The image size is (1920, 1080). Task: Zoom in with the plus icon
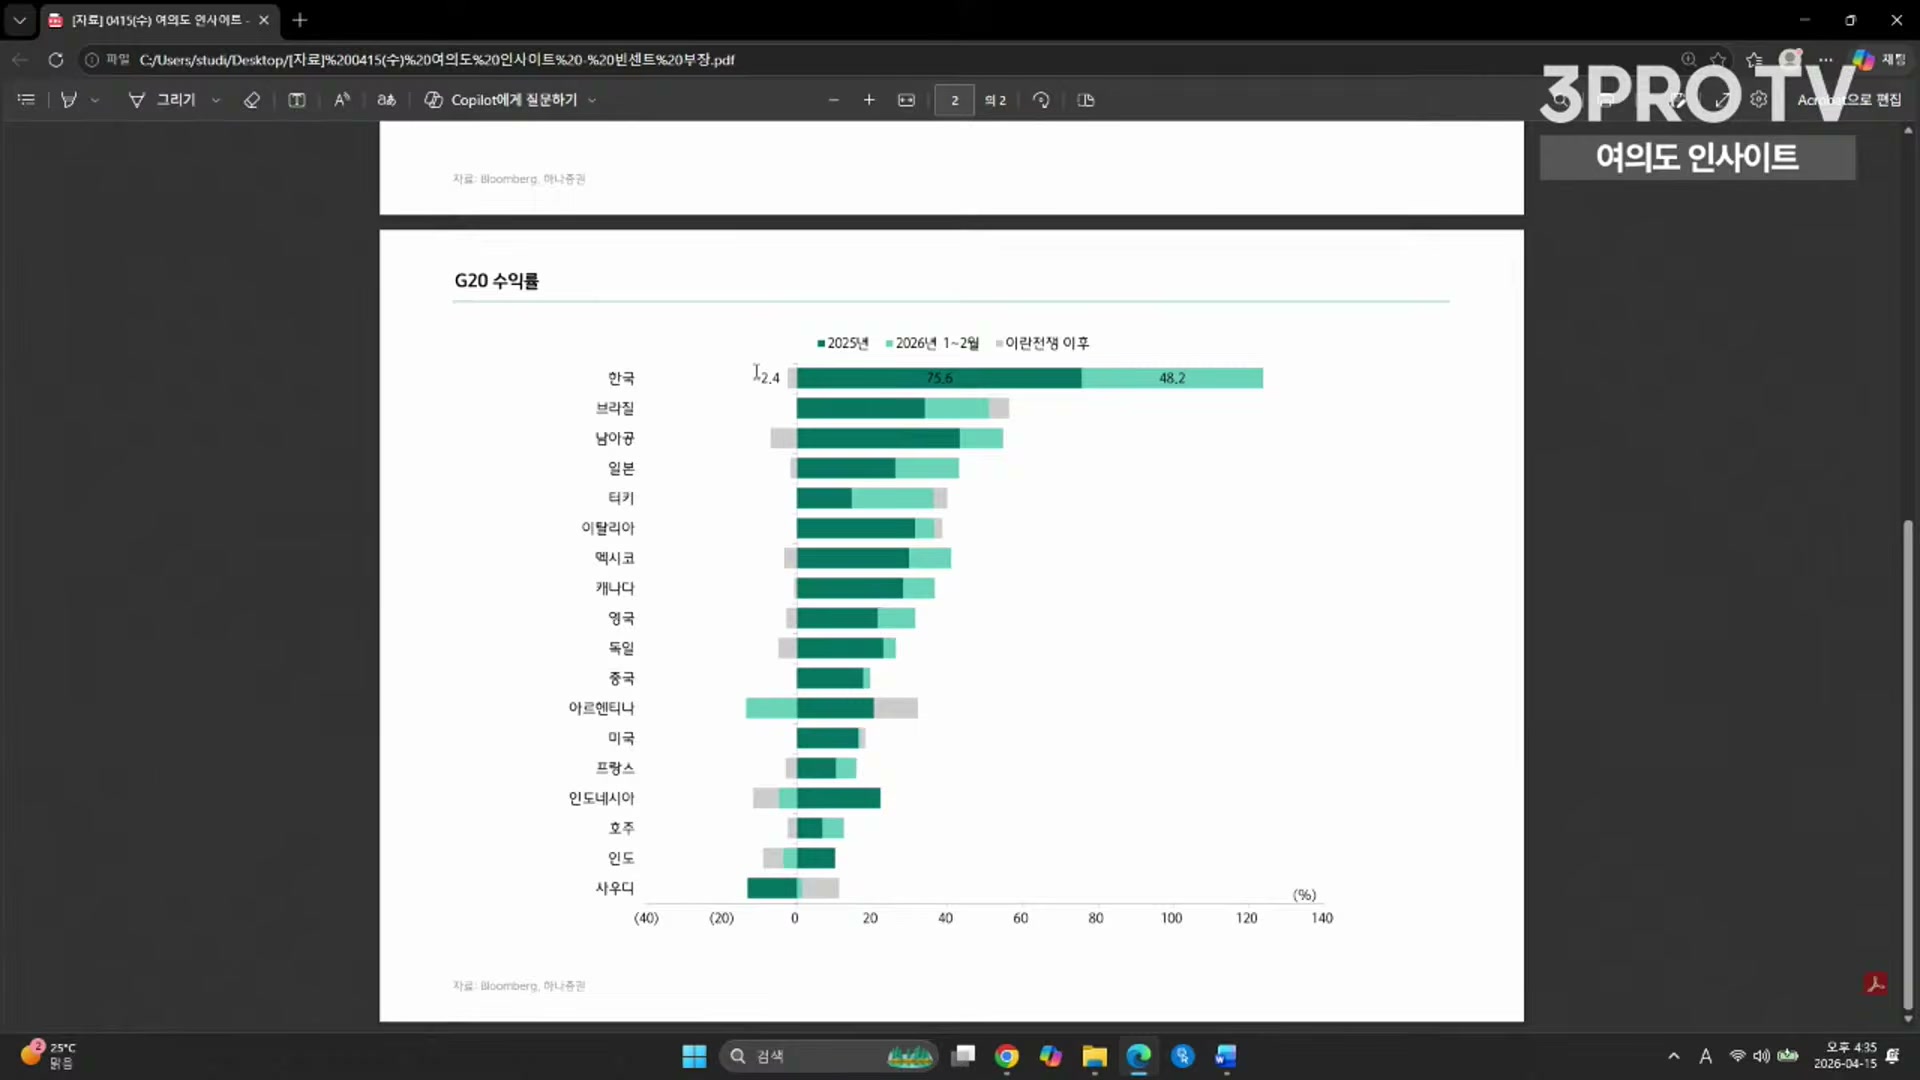(869, 100)
